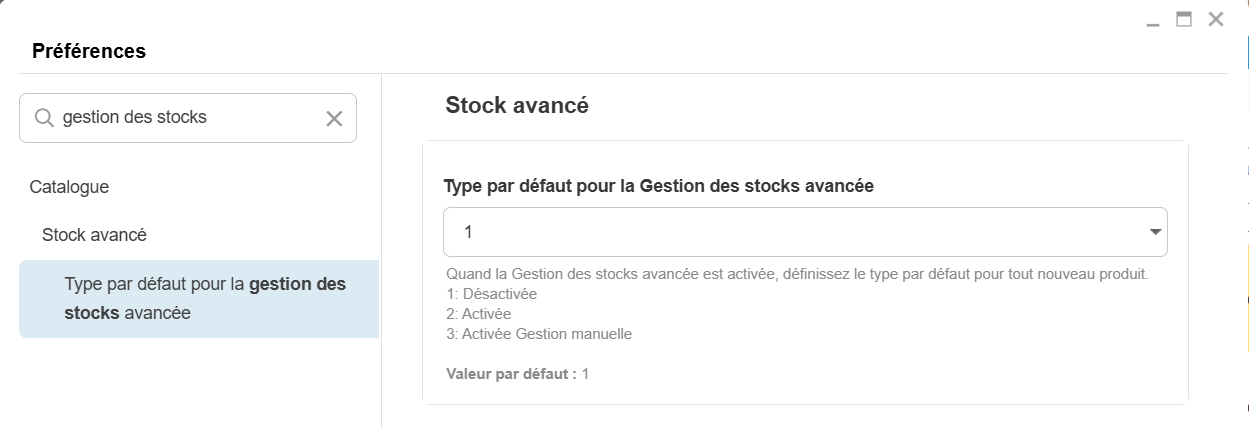Click the 'Quand la Gestion des stocks' description
This screenshot has width=1249, height=428.
[x=797, y=274]
